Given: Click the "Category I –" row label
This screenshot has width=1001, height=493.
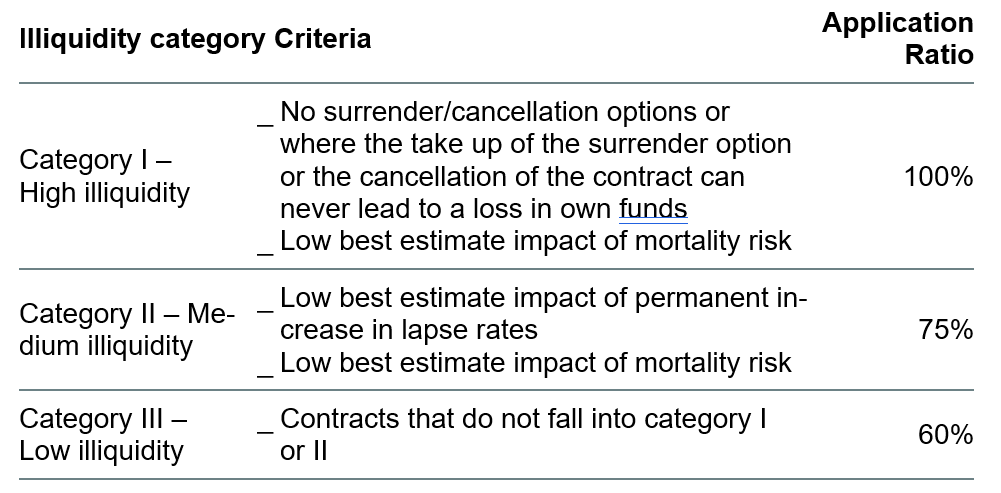Looking at the screenshot, I should [96, 161].
